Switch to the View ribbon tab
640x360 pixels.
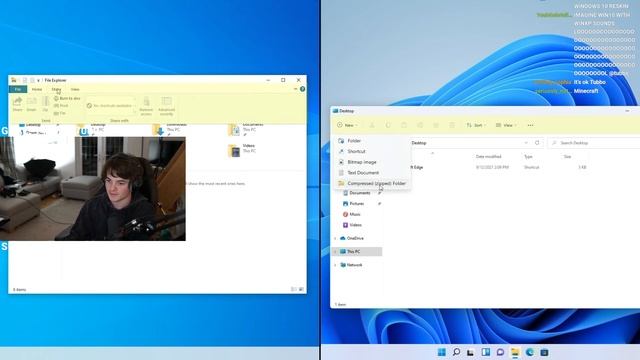[75, 89]
